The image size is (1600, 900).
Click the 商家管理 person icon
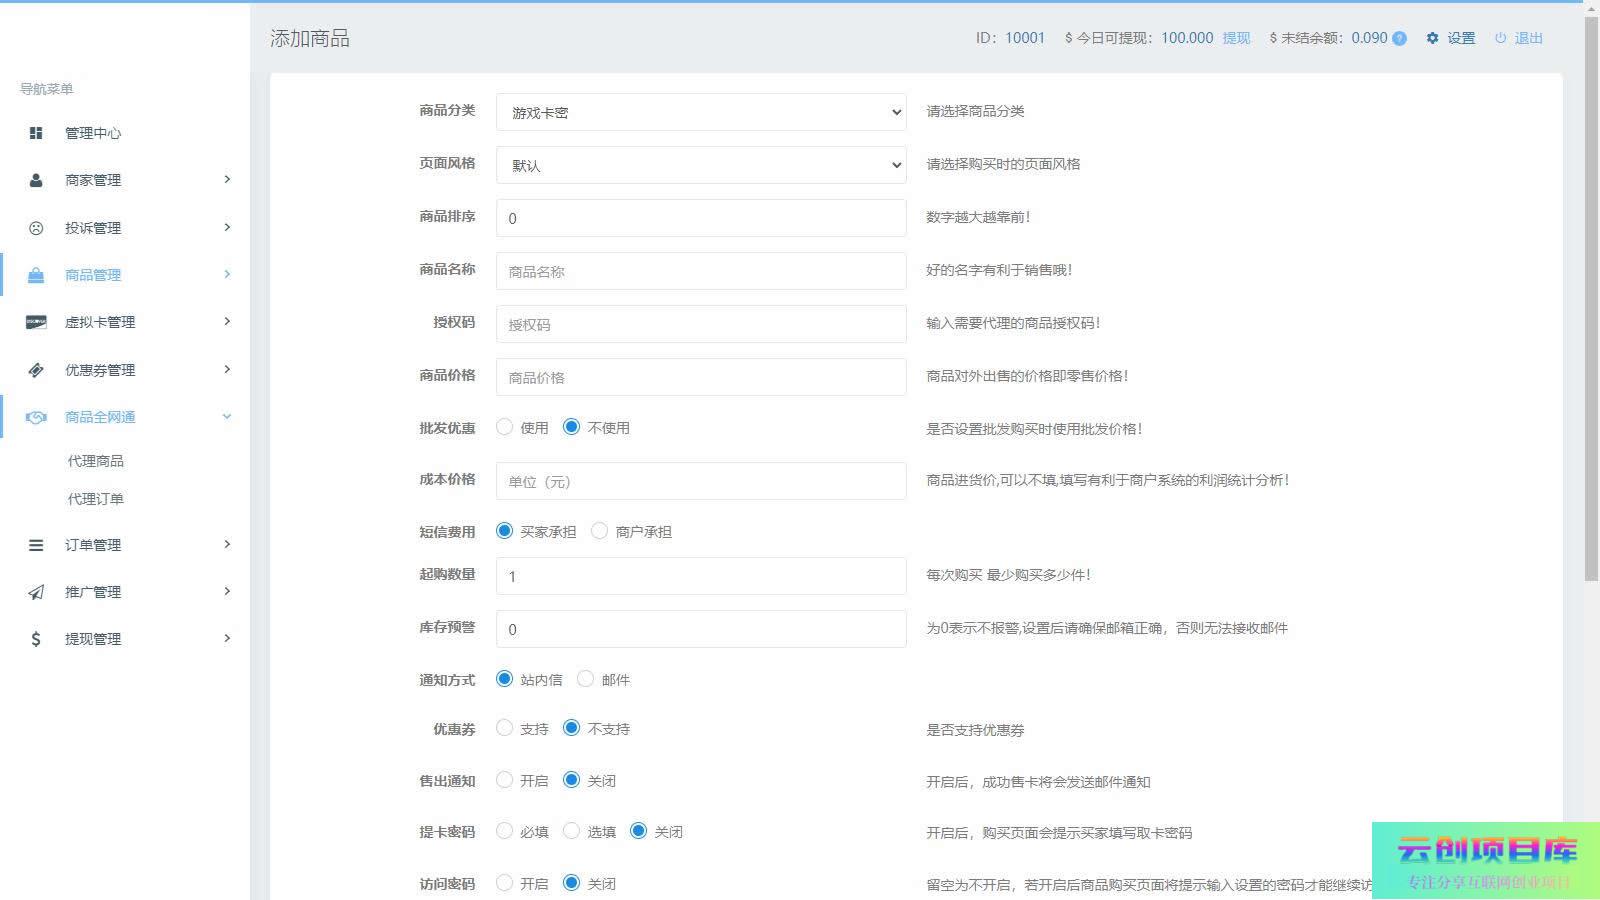point(36,180)
